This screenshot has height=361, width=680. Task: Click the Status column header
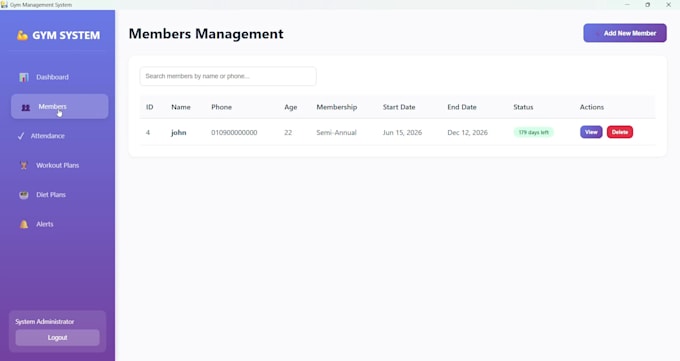point(523,107)
